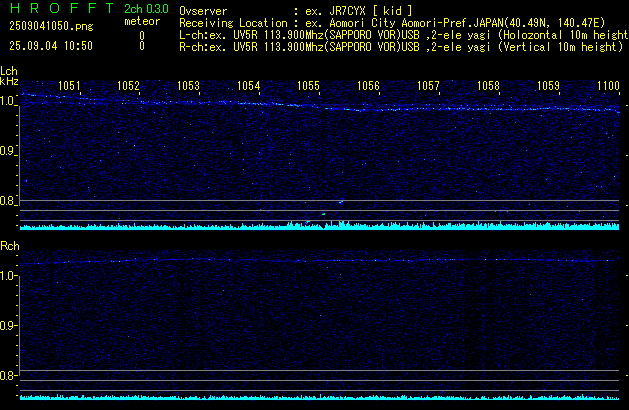The height and width of the screenshot is (410, 629).
Task: Click the 1056 time marker
Action: 368,86
